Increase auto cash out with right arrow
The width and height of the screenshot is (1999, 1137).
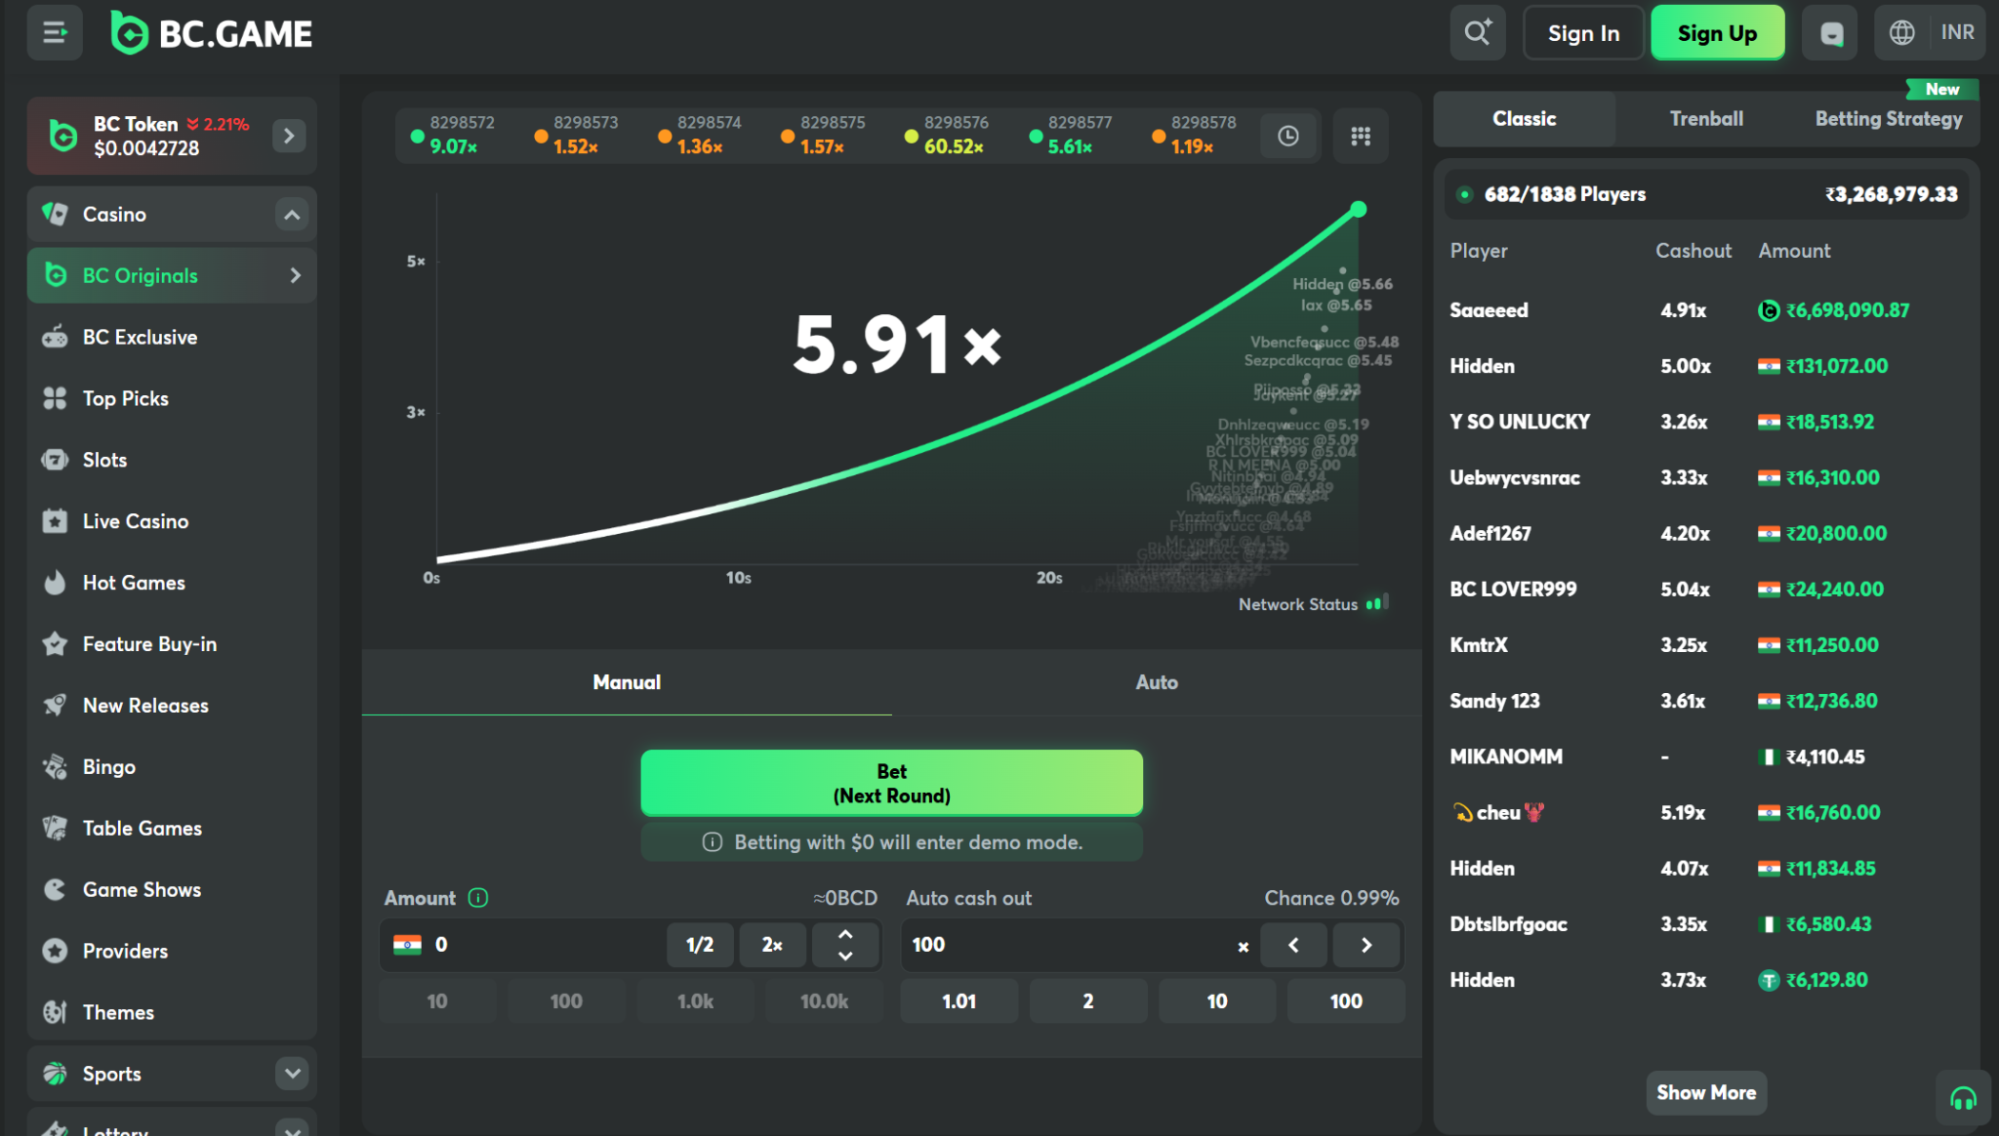tap(1366, 945)
